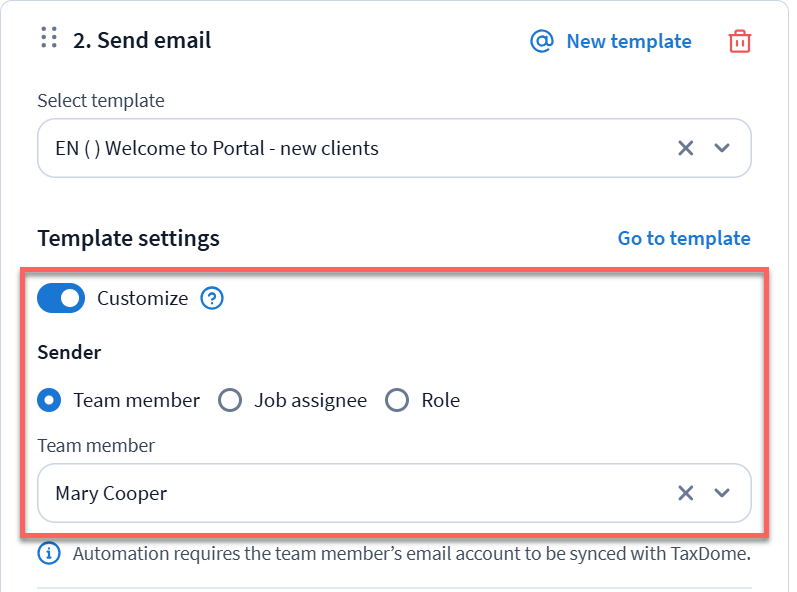Delete the Send email step with trash icon
The width and height of the screenshot is (797, 592).
click(x=740, y=41)
